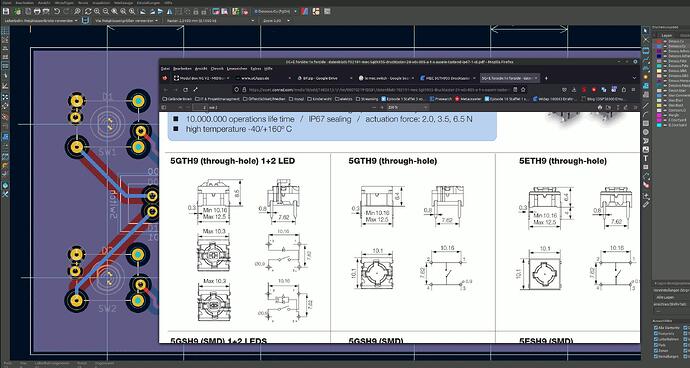Screen dimensions: 690x368
Task: Reload the page in Firefox
Action: click(x=185, y=90)
